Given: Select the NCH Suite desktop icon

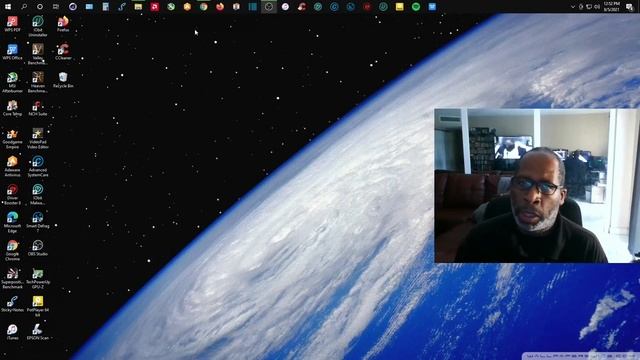Looking at the screenshot, I should pos(38,108).
